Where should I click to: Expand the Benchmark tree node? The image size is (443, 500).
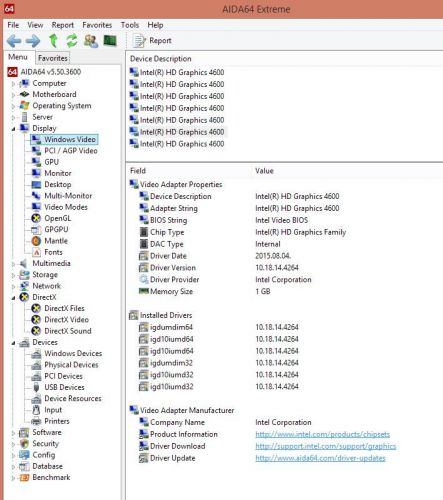tap(13, 478)
